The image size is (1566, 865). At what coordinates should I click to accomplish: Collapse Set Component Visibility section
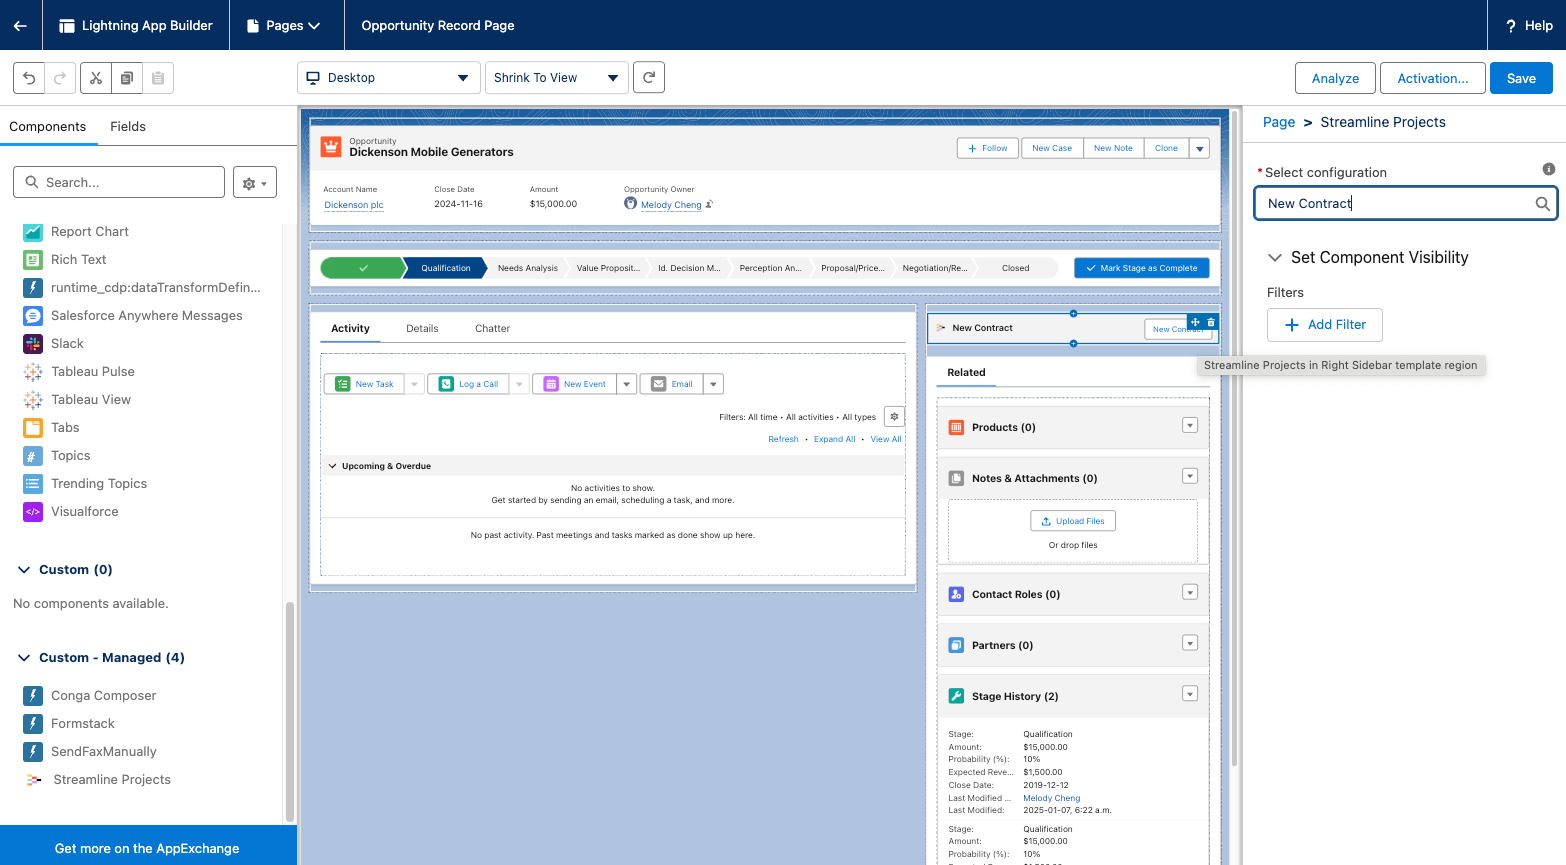pos(1275,257)
